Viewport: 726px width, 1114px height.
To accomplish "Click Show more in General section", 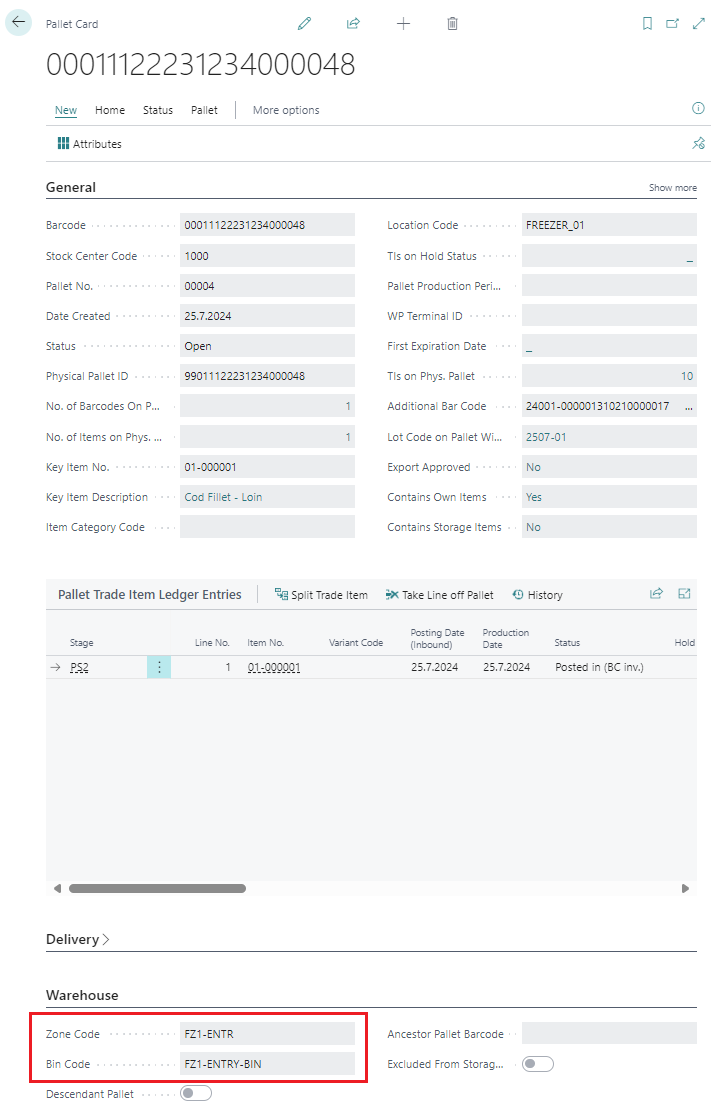I will pos(672,188).
